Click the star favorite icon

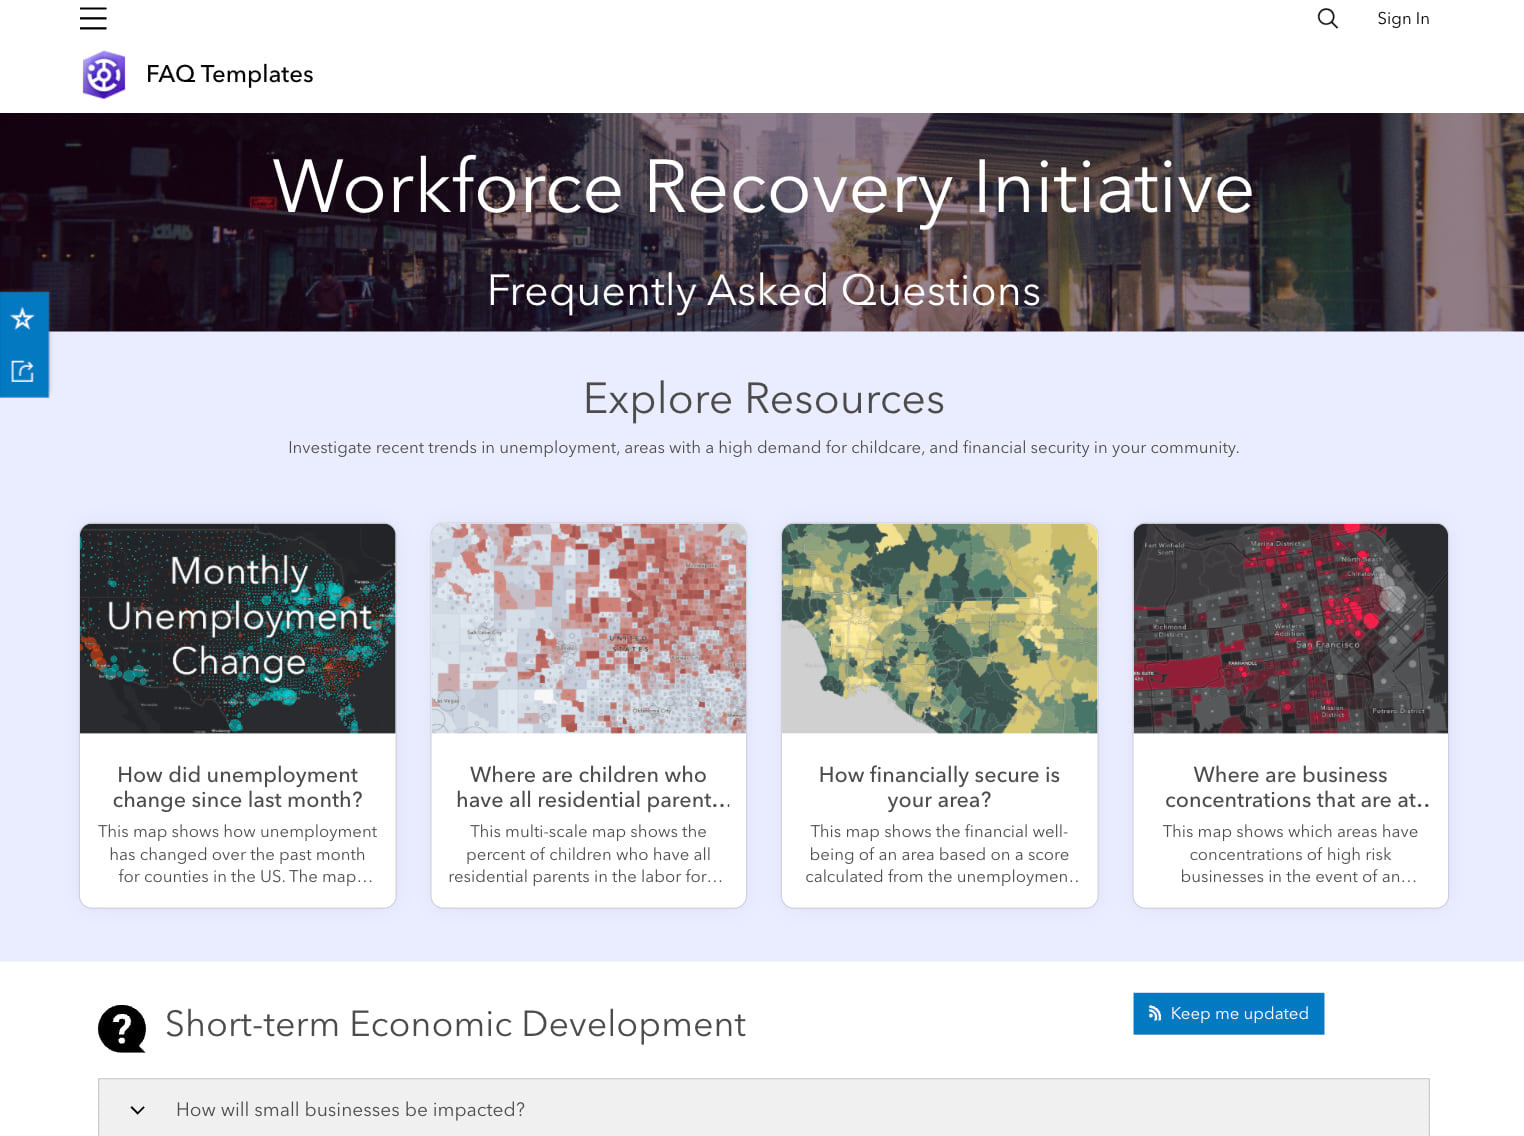click(x=23, y=319)
